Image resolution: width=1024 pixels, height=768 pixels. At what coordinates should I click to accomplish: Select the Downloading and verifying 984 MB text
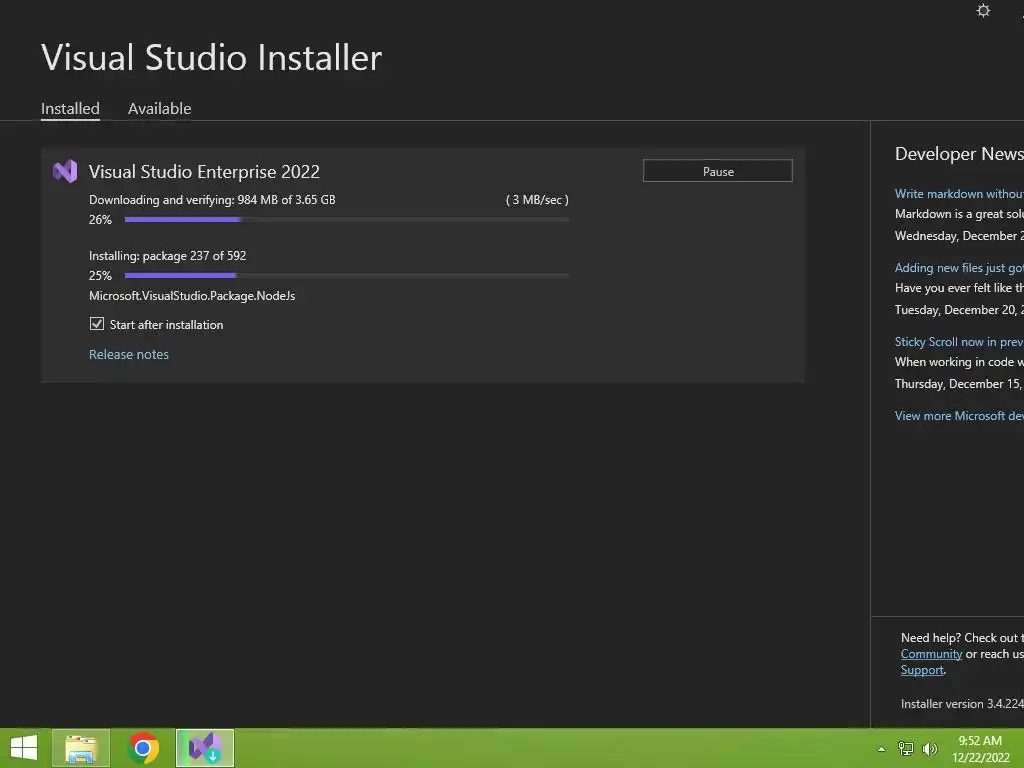click(212, 200)
